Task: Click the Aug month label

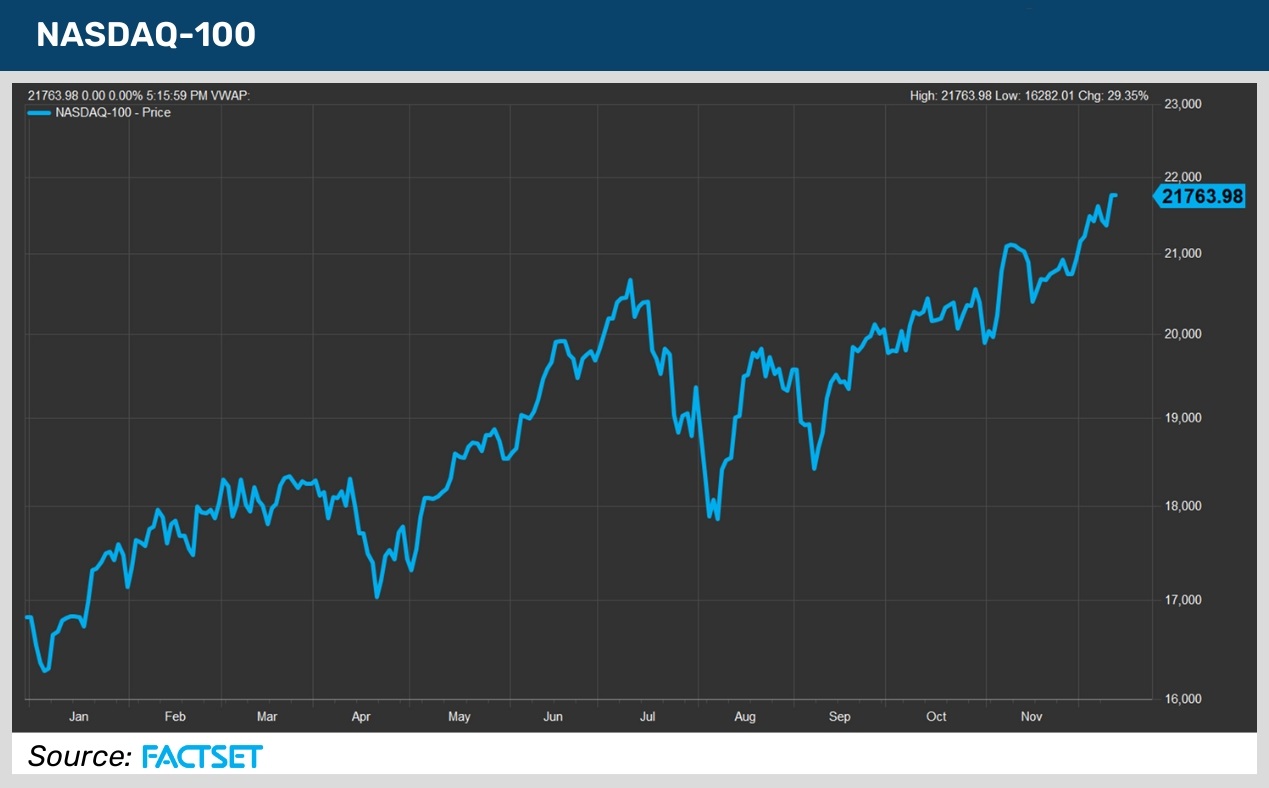Action: [745, 716]
